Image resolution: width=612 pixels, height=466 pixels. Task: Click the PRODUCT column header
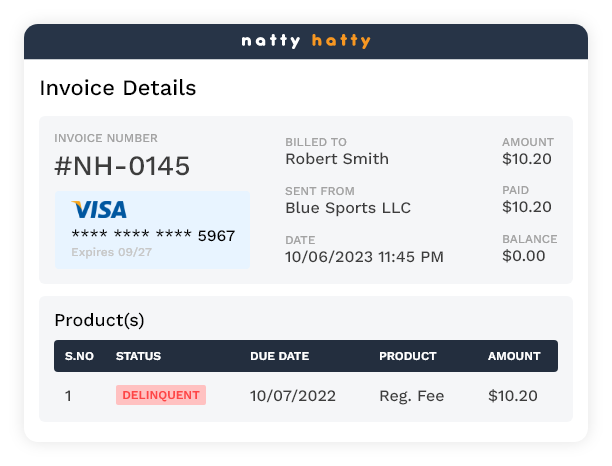click(408, 356)
